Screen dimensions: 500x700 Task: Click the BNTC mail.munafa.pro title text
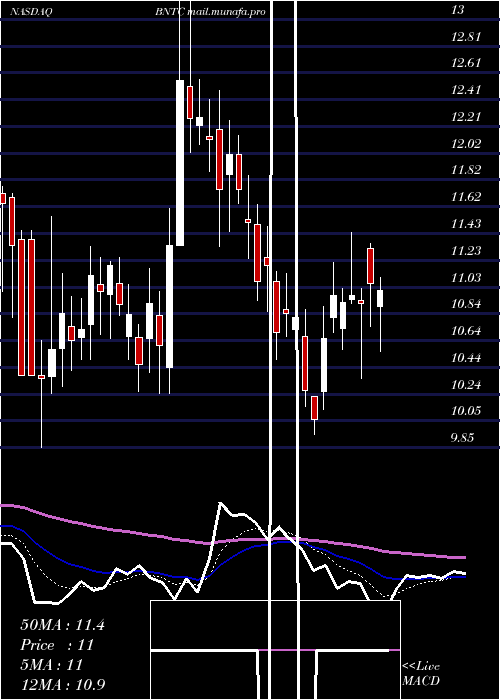tap(210, 12)
